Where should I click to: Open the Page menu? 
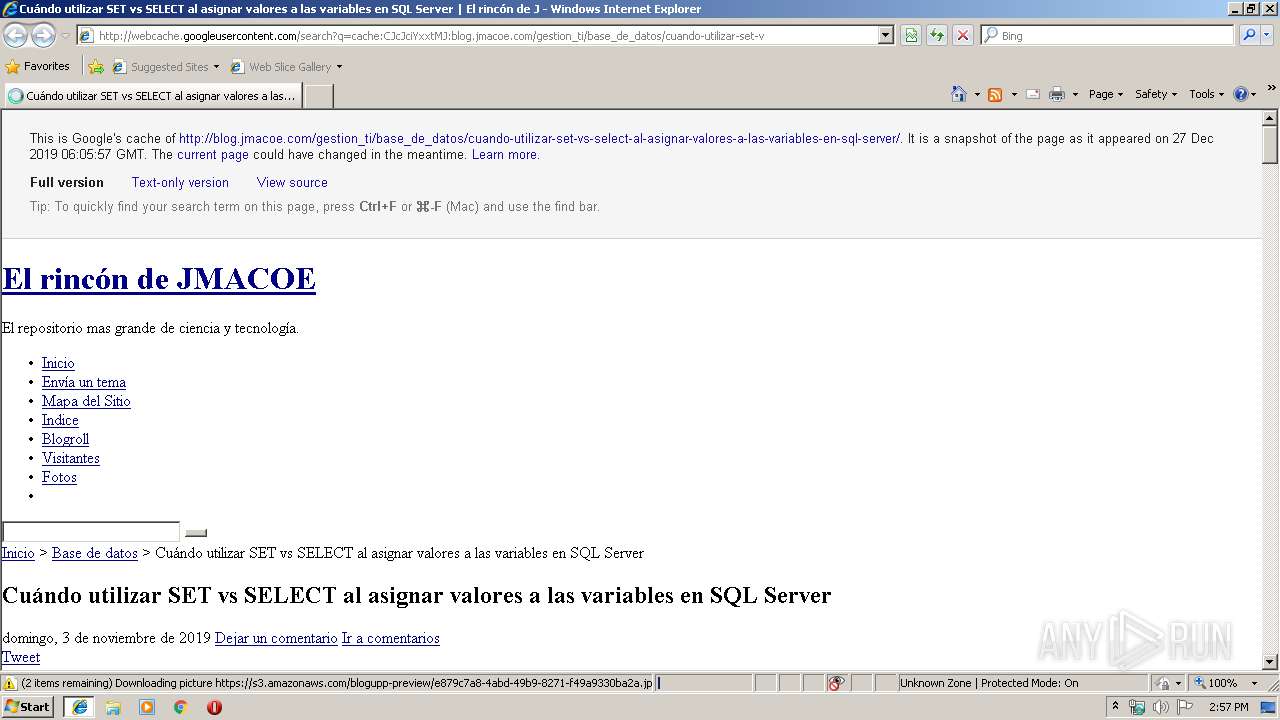(1105, 94)
